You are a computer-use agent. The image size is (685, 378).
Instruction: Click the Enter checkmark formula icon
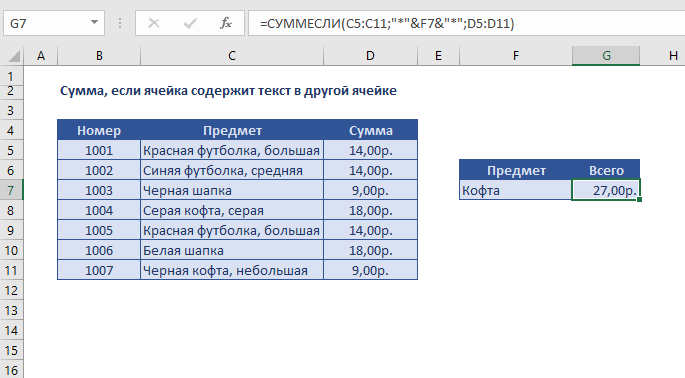pos(190,23)
